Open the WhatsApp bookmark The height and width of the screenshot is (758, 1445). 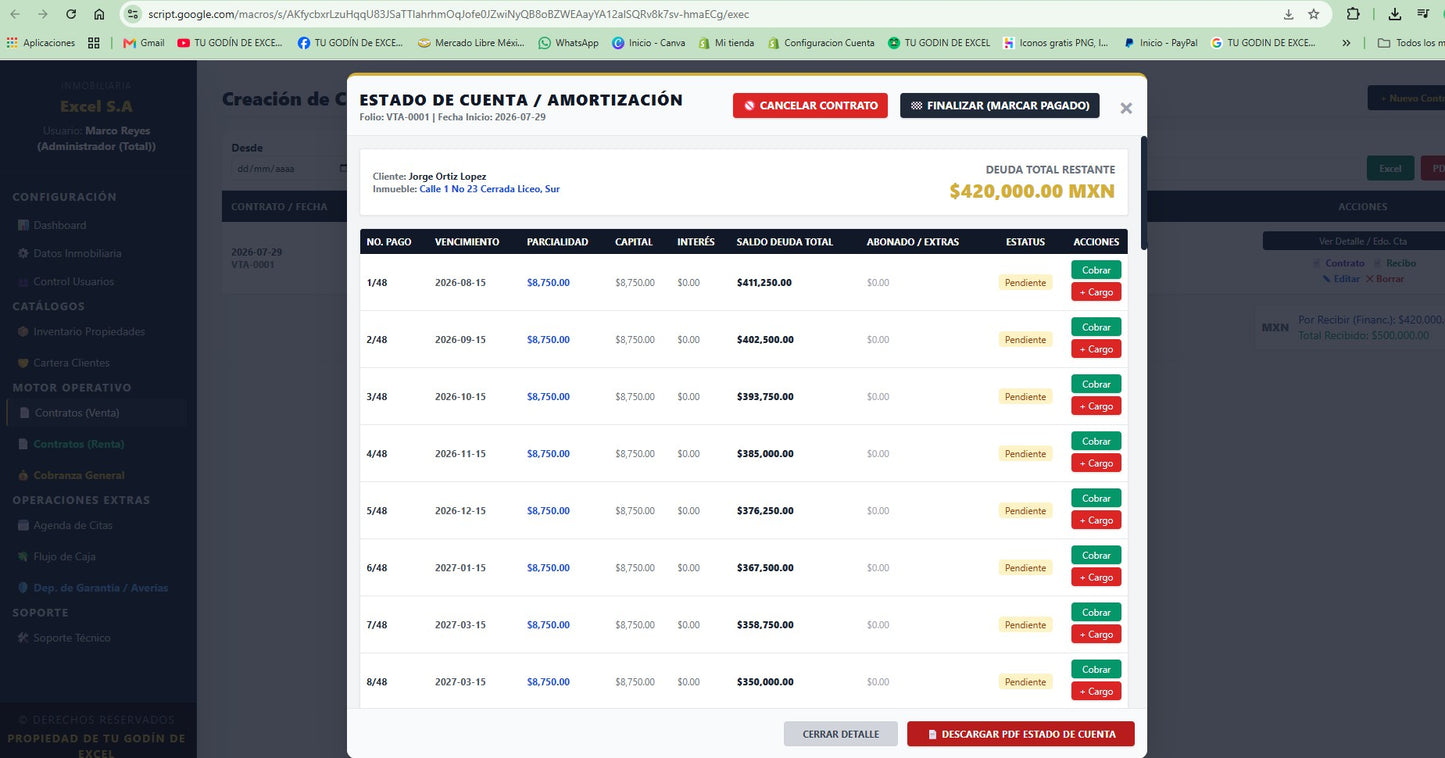coord(569,43)
